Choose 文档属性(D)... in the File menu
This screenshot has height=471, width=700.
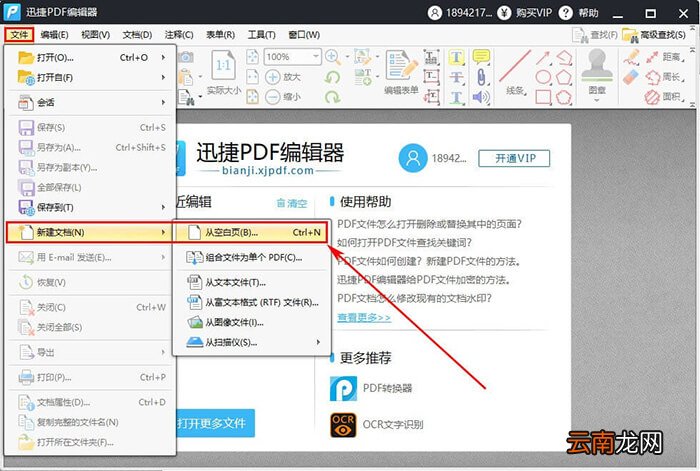[x=91, y=402]
